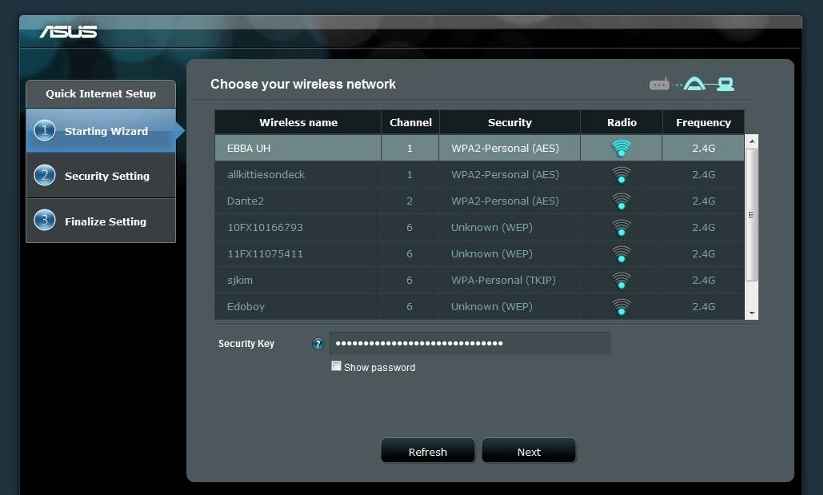Click the repeater icon in connection diagram
Screen dimensions: 823x495
pos(694,83)
